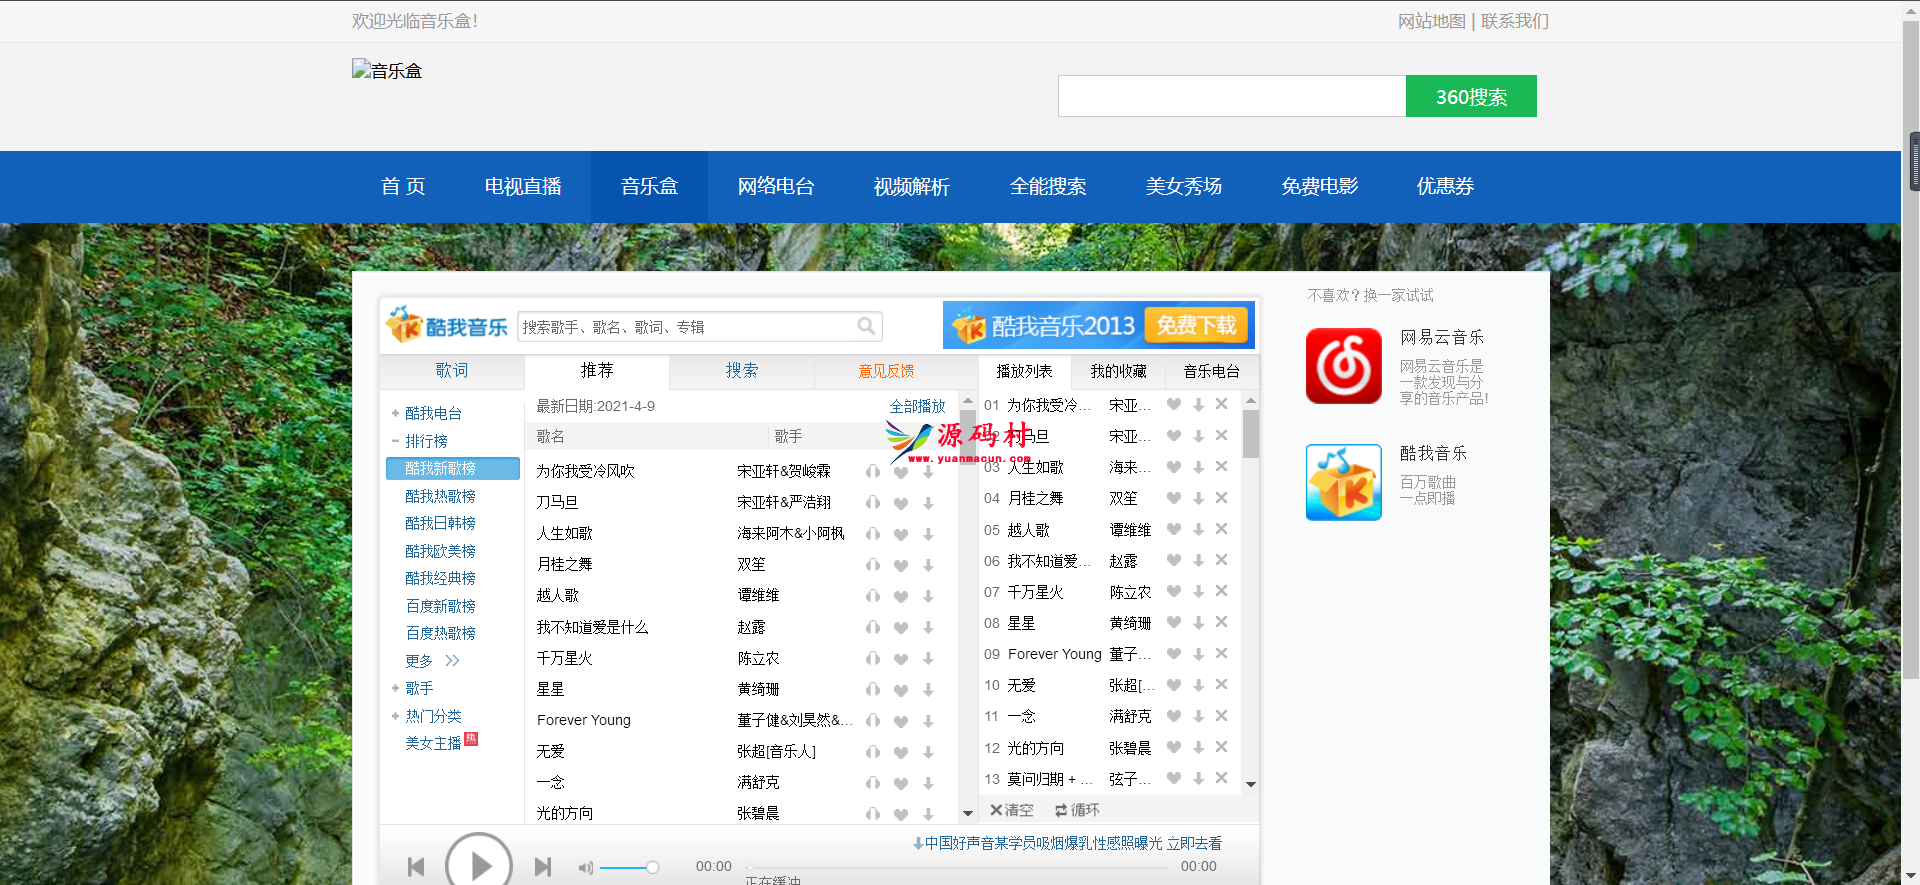Image resolution: width=1920 pixels, height=885 pixels.
Task: Select 百度新歌榜 chart
Action: click(440, 606)
